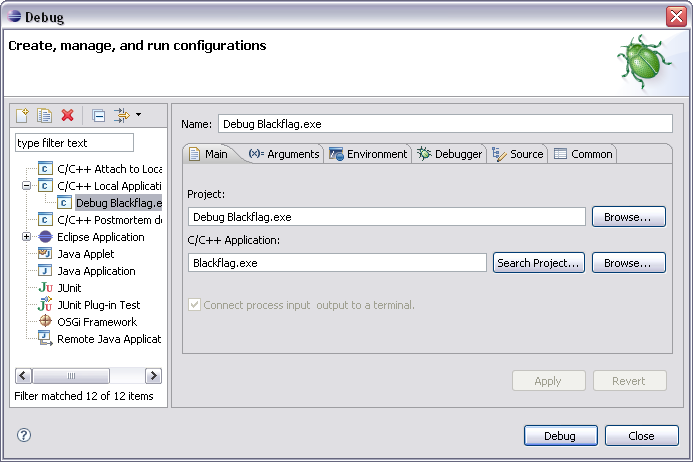This screenshot has height=462, width=693.
Task: Select Remote Java Application entry
Action: point(110,339)
